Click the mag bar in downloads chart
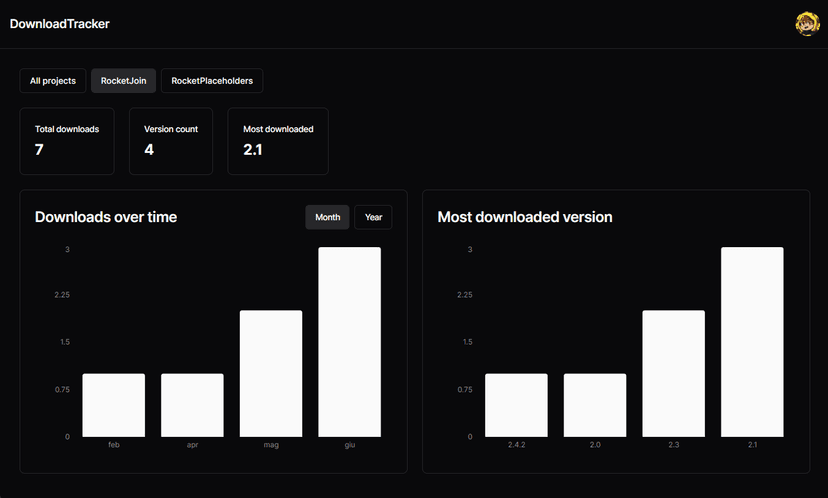 271,373
